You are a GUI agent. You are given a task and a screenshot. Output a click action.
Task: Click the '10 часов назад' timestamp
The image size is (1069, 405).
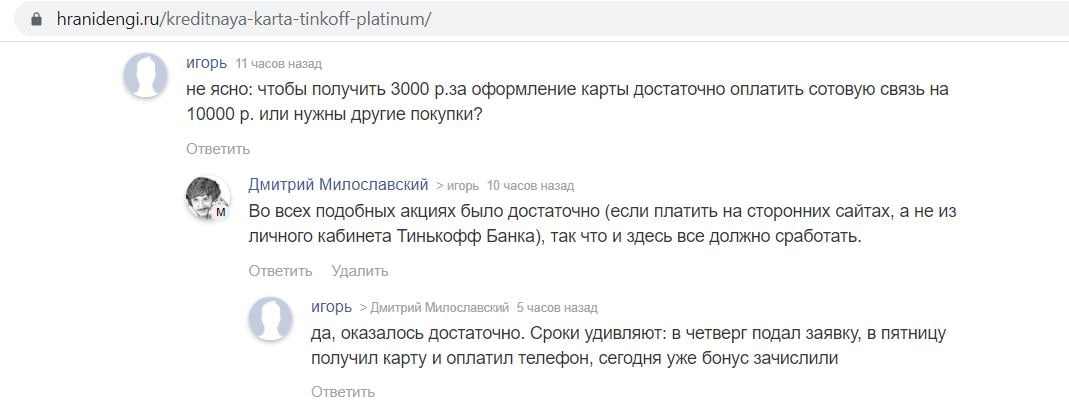click(530, 186)
